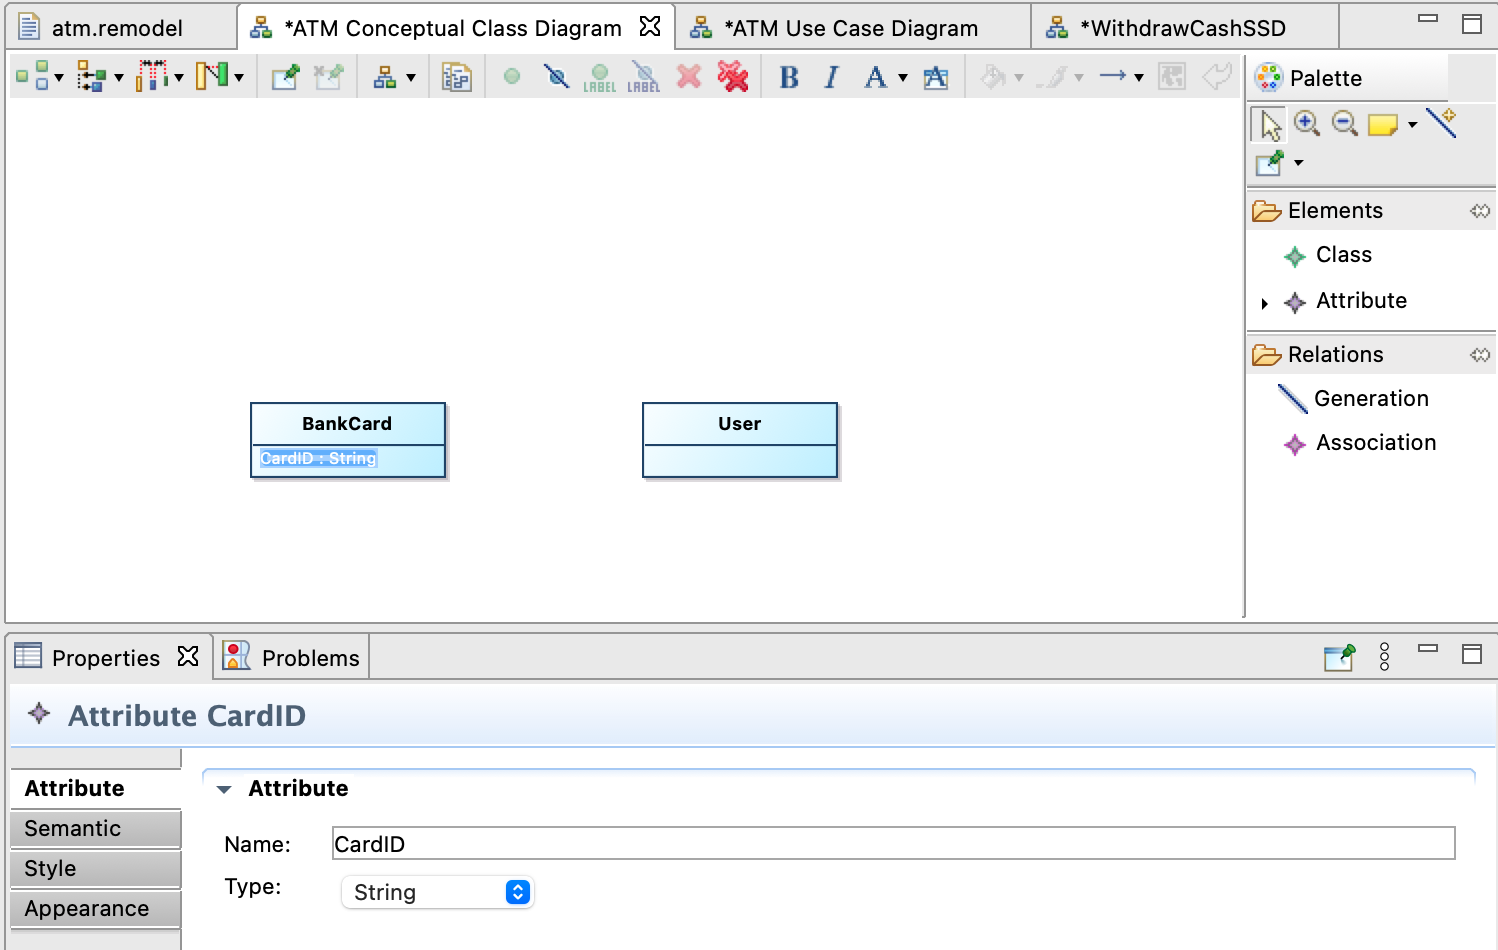The height and width of the screenshot is (950, 1498).
Task: Close the ATM Conceptual Class Diagram tab
Action: (x=650, y=26)
